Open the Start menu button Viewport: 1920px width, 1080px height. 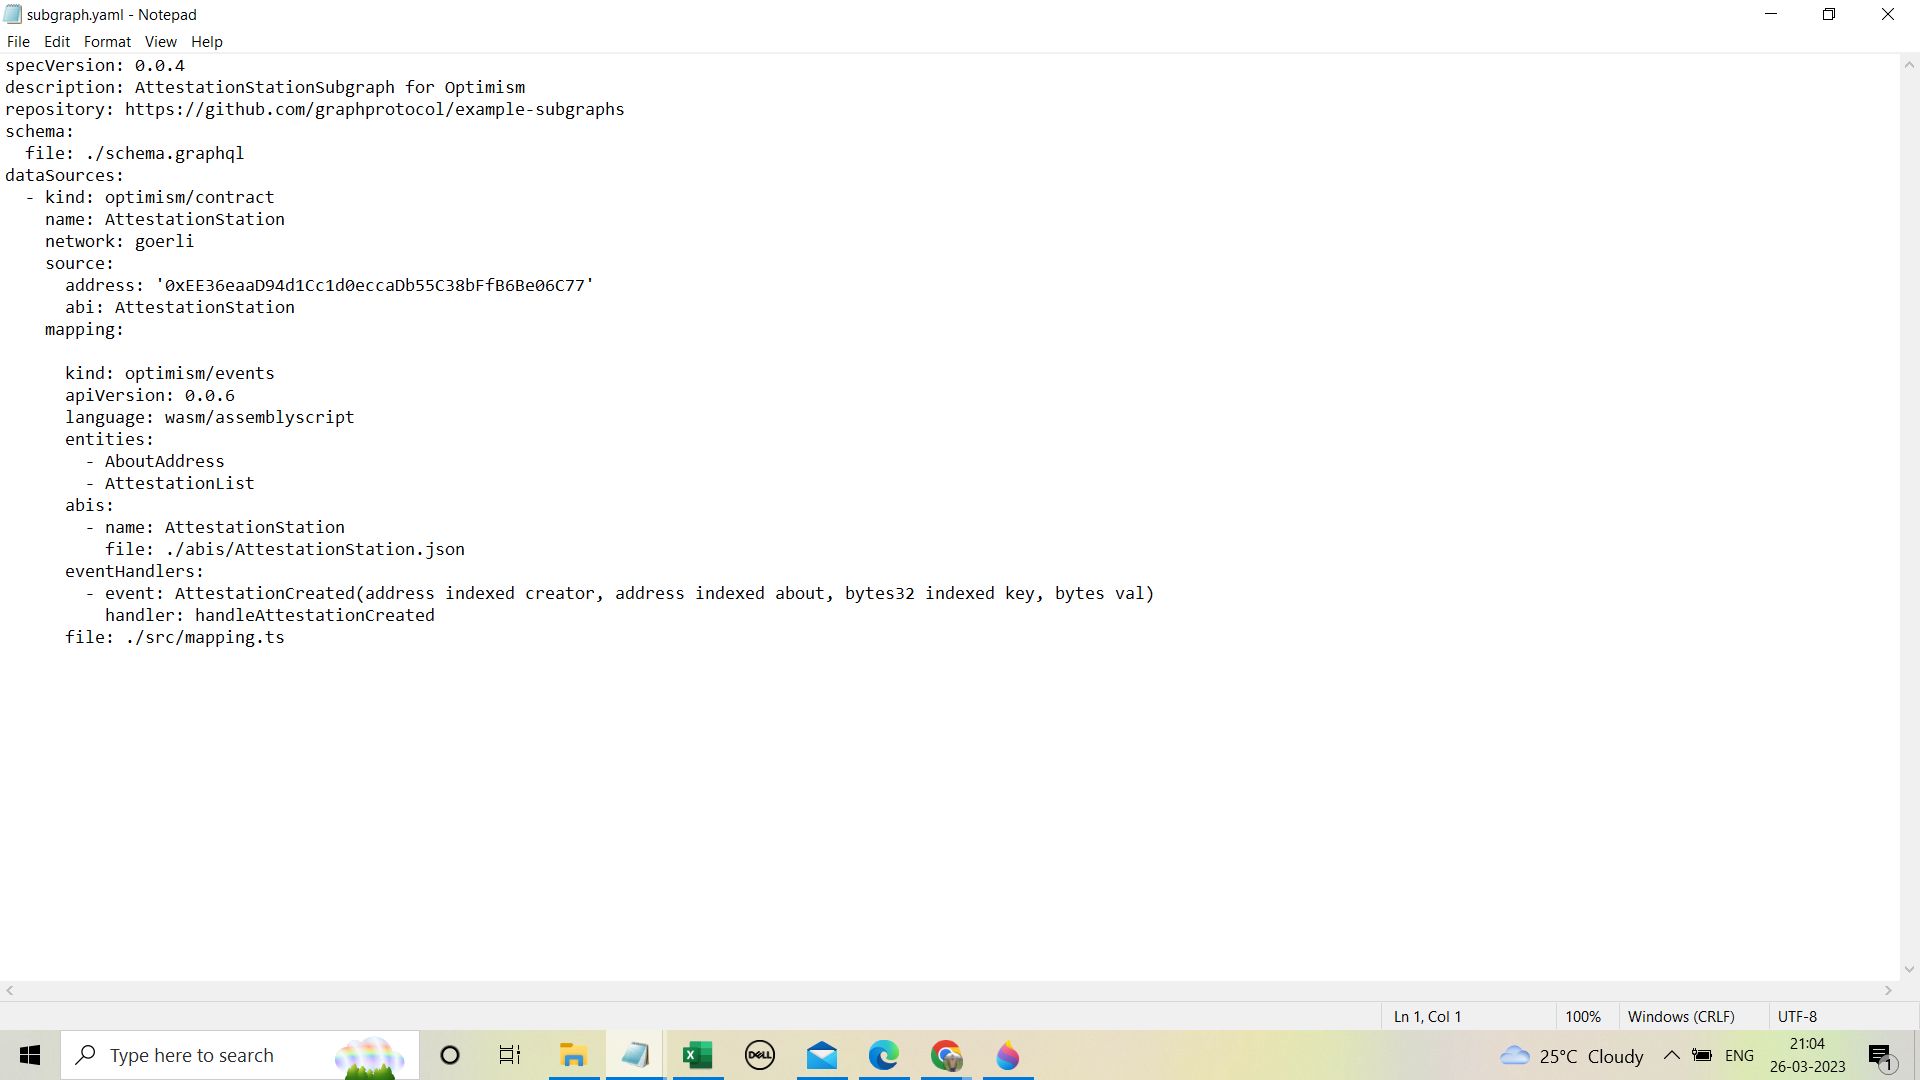point(30,1054)
